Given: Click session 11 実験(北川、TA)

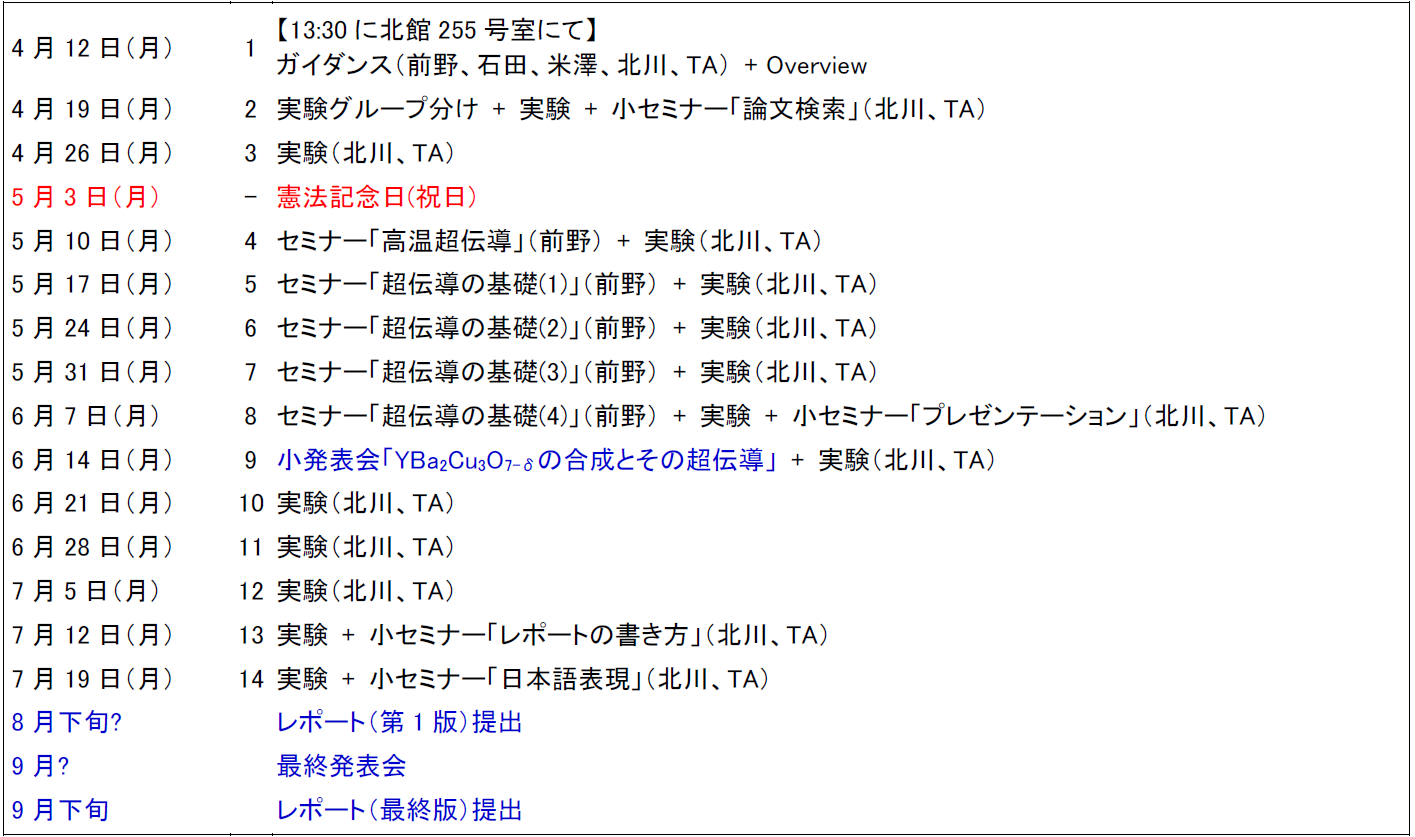Looking at the screenshot, I should click(x=366, y=547).
